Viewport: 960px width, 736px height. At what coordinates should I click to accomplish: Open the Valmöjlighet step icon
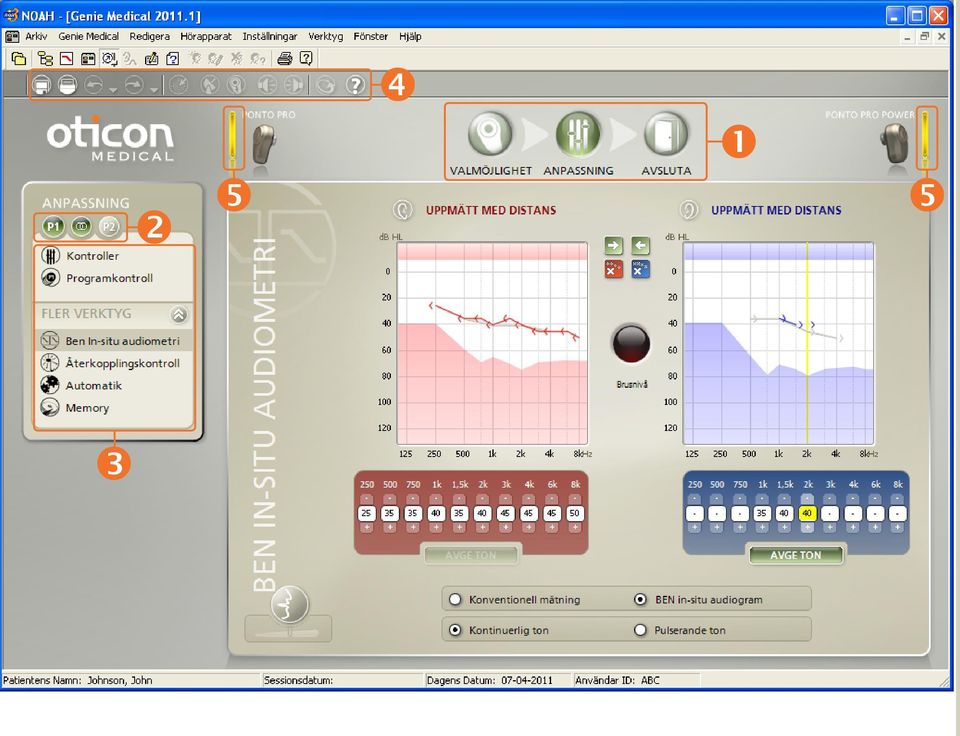[490, 133]
